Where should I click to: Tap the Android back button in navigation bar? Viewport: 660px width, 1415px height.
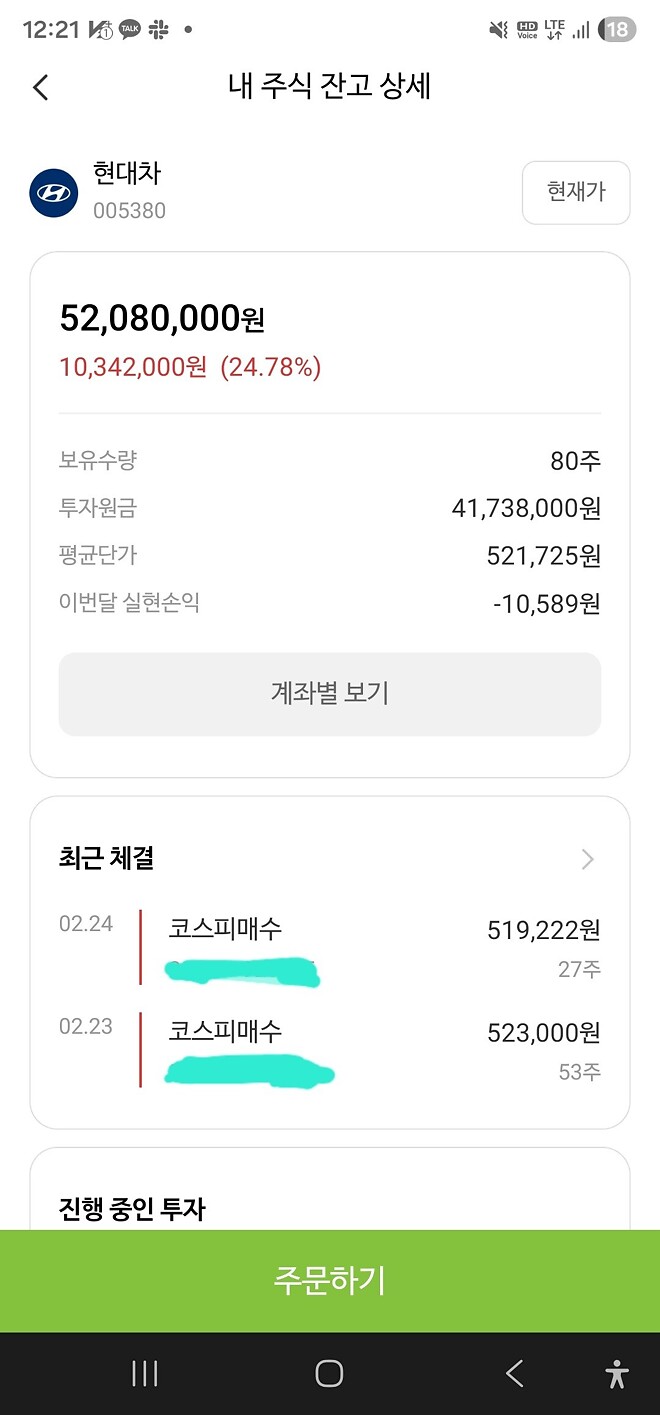click(x=513, y=1373)
